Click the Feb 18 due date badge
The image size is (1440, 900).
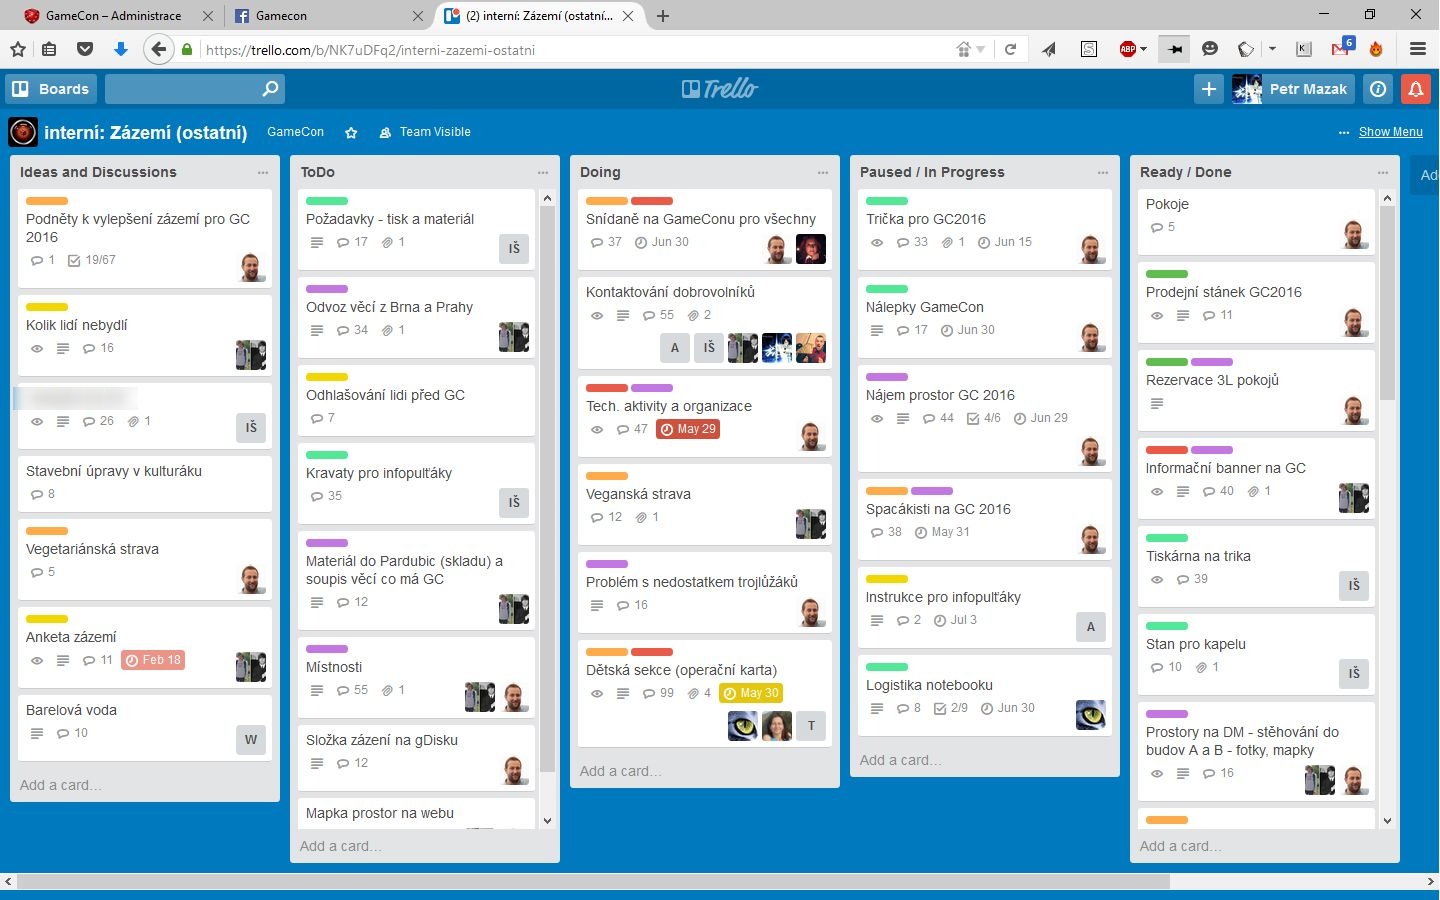pos(153,660)
